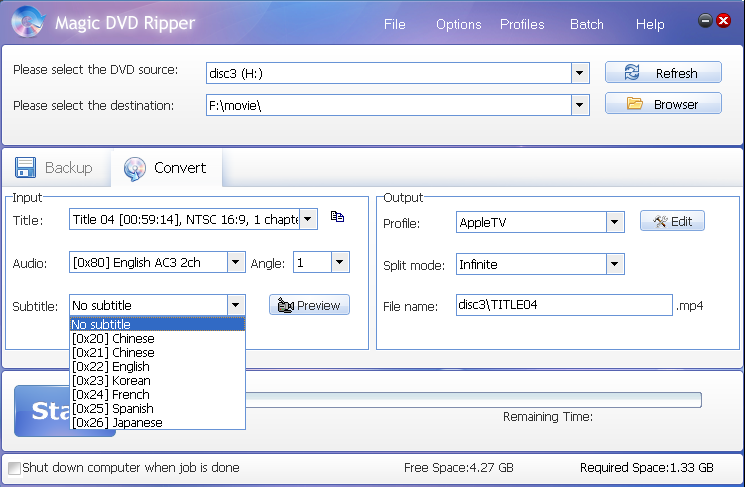Minimize the Magic DVD Ripper window

pos(705,20)
